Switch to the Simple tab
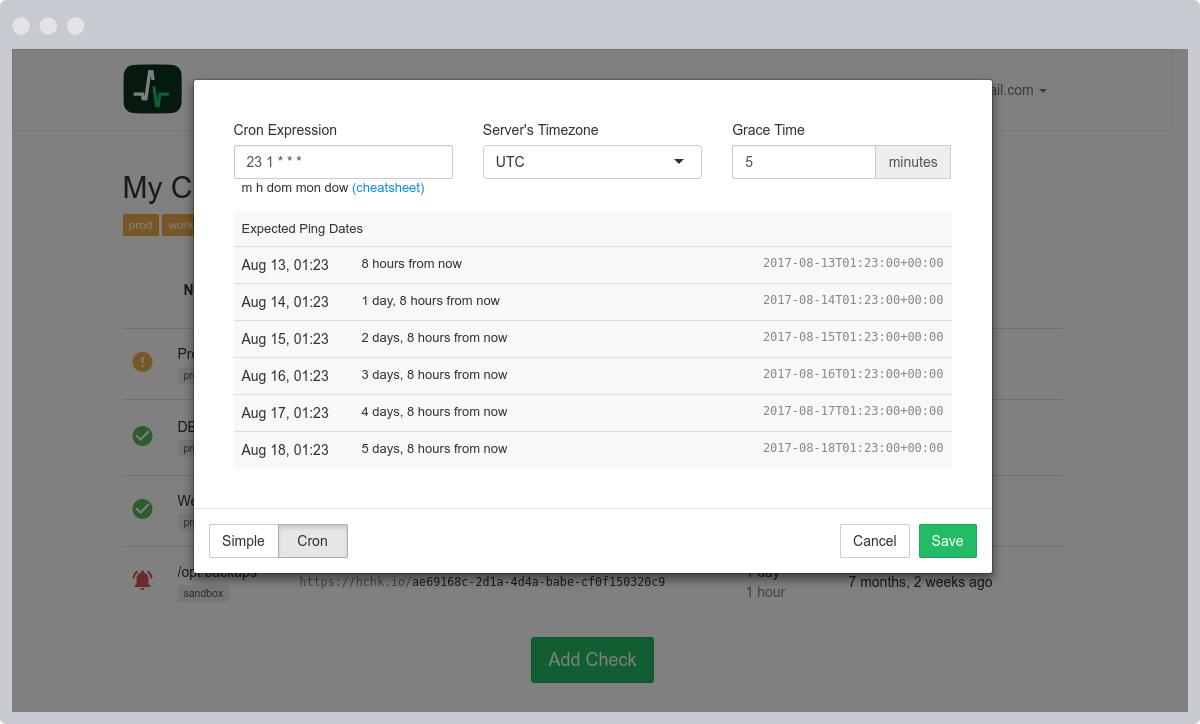This screenshot has width=1200, height=724. tap(243, 541)
